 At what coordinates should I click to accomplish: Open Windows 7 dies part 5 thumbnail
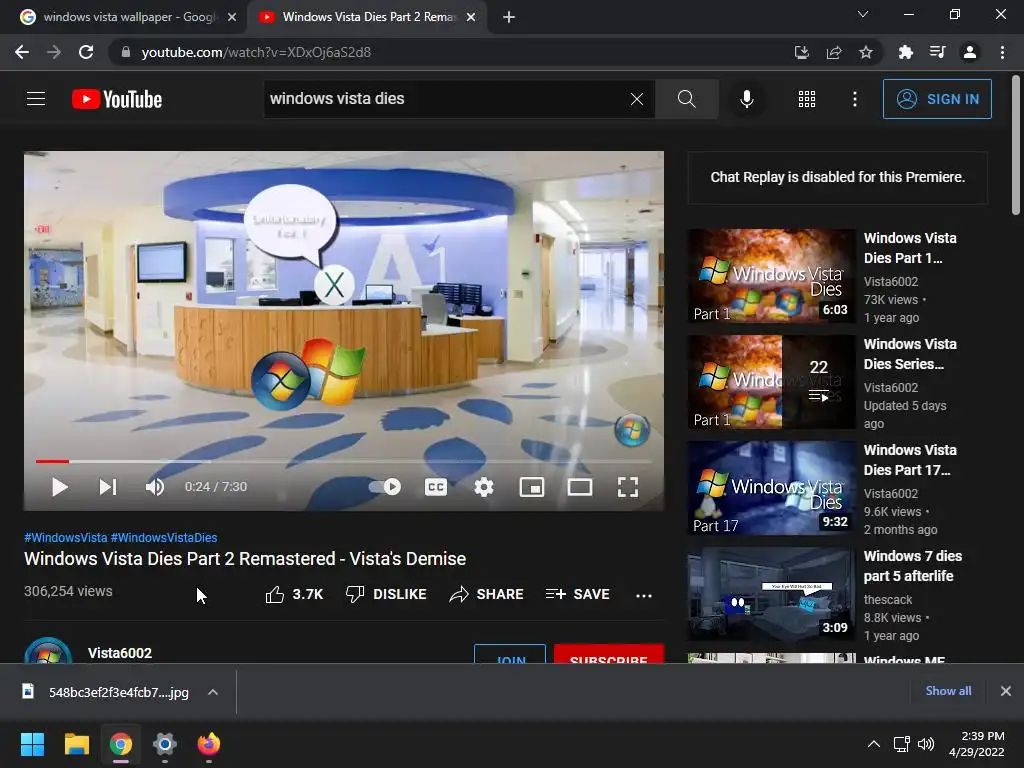[771, 594]
